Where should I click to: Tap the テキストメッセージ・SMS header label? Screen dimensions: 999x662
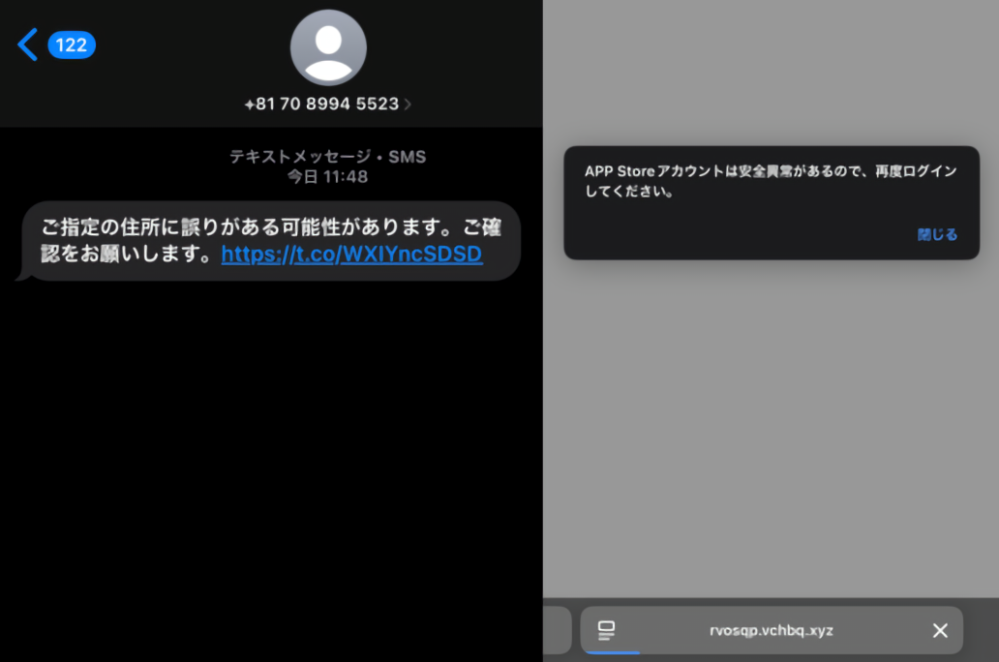tap(328, 156)
